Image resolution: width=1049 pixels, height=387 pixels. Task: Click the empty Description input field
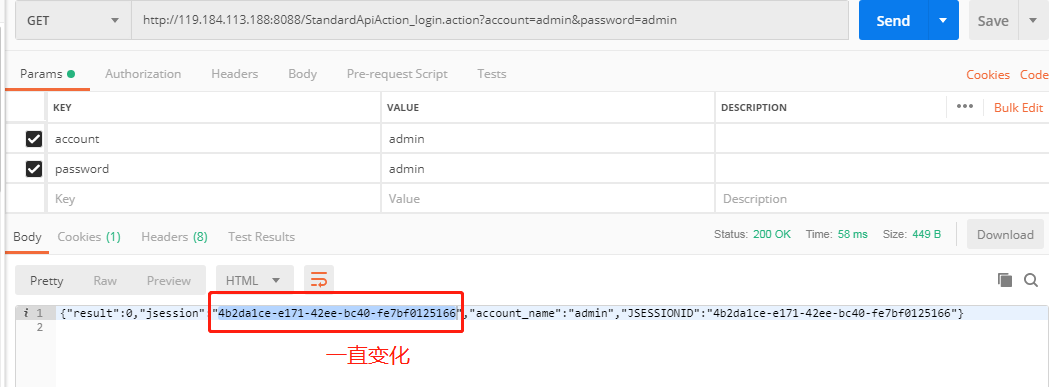[x=882, y=199]
